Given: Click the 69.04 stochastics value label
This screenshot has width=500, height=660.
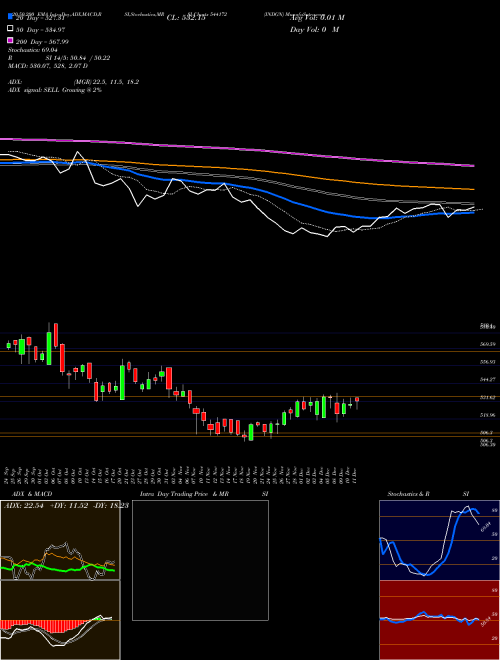Looking at the screenshot, I should click(x=485, y=526).
